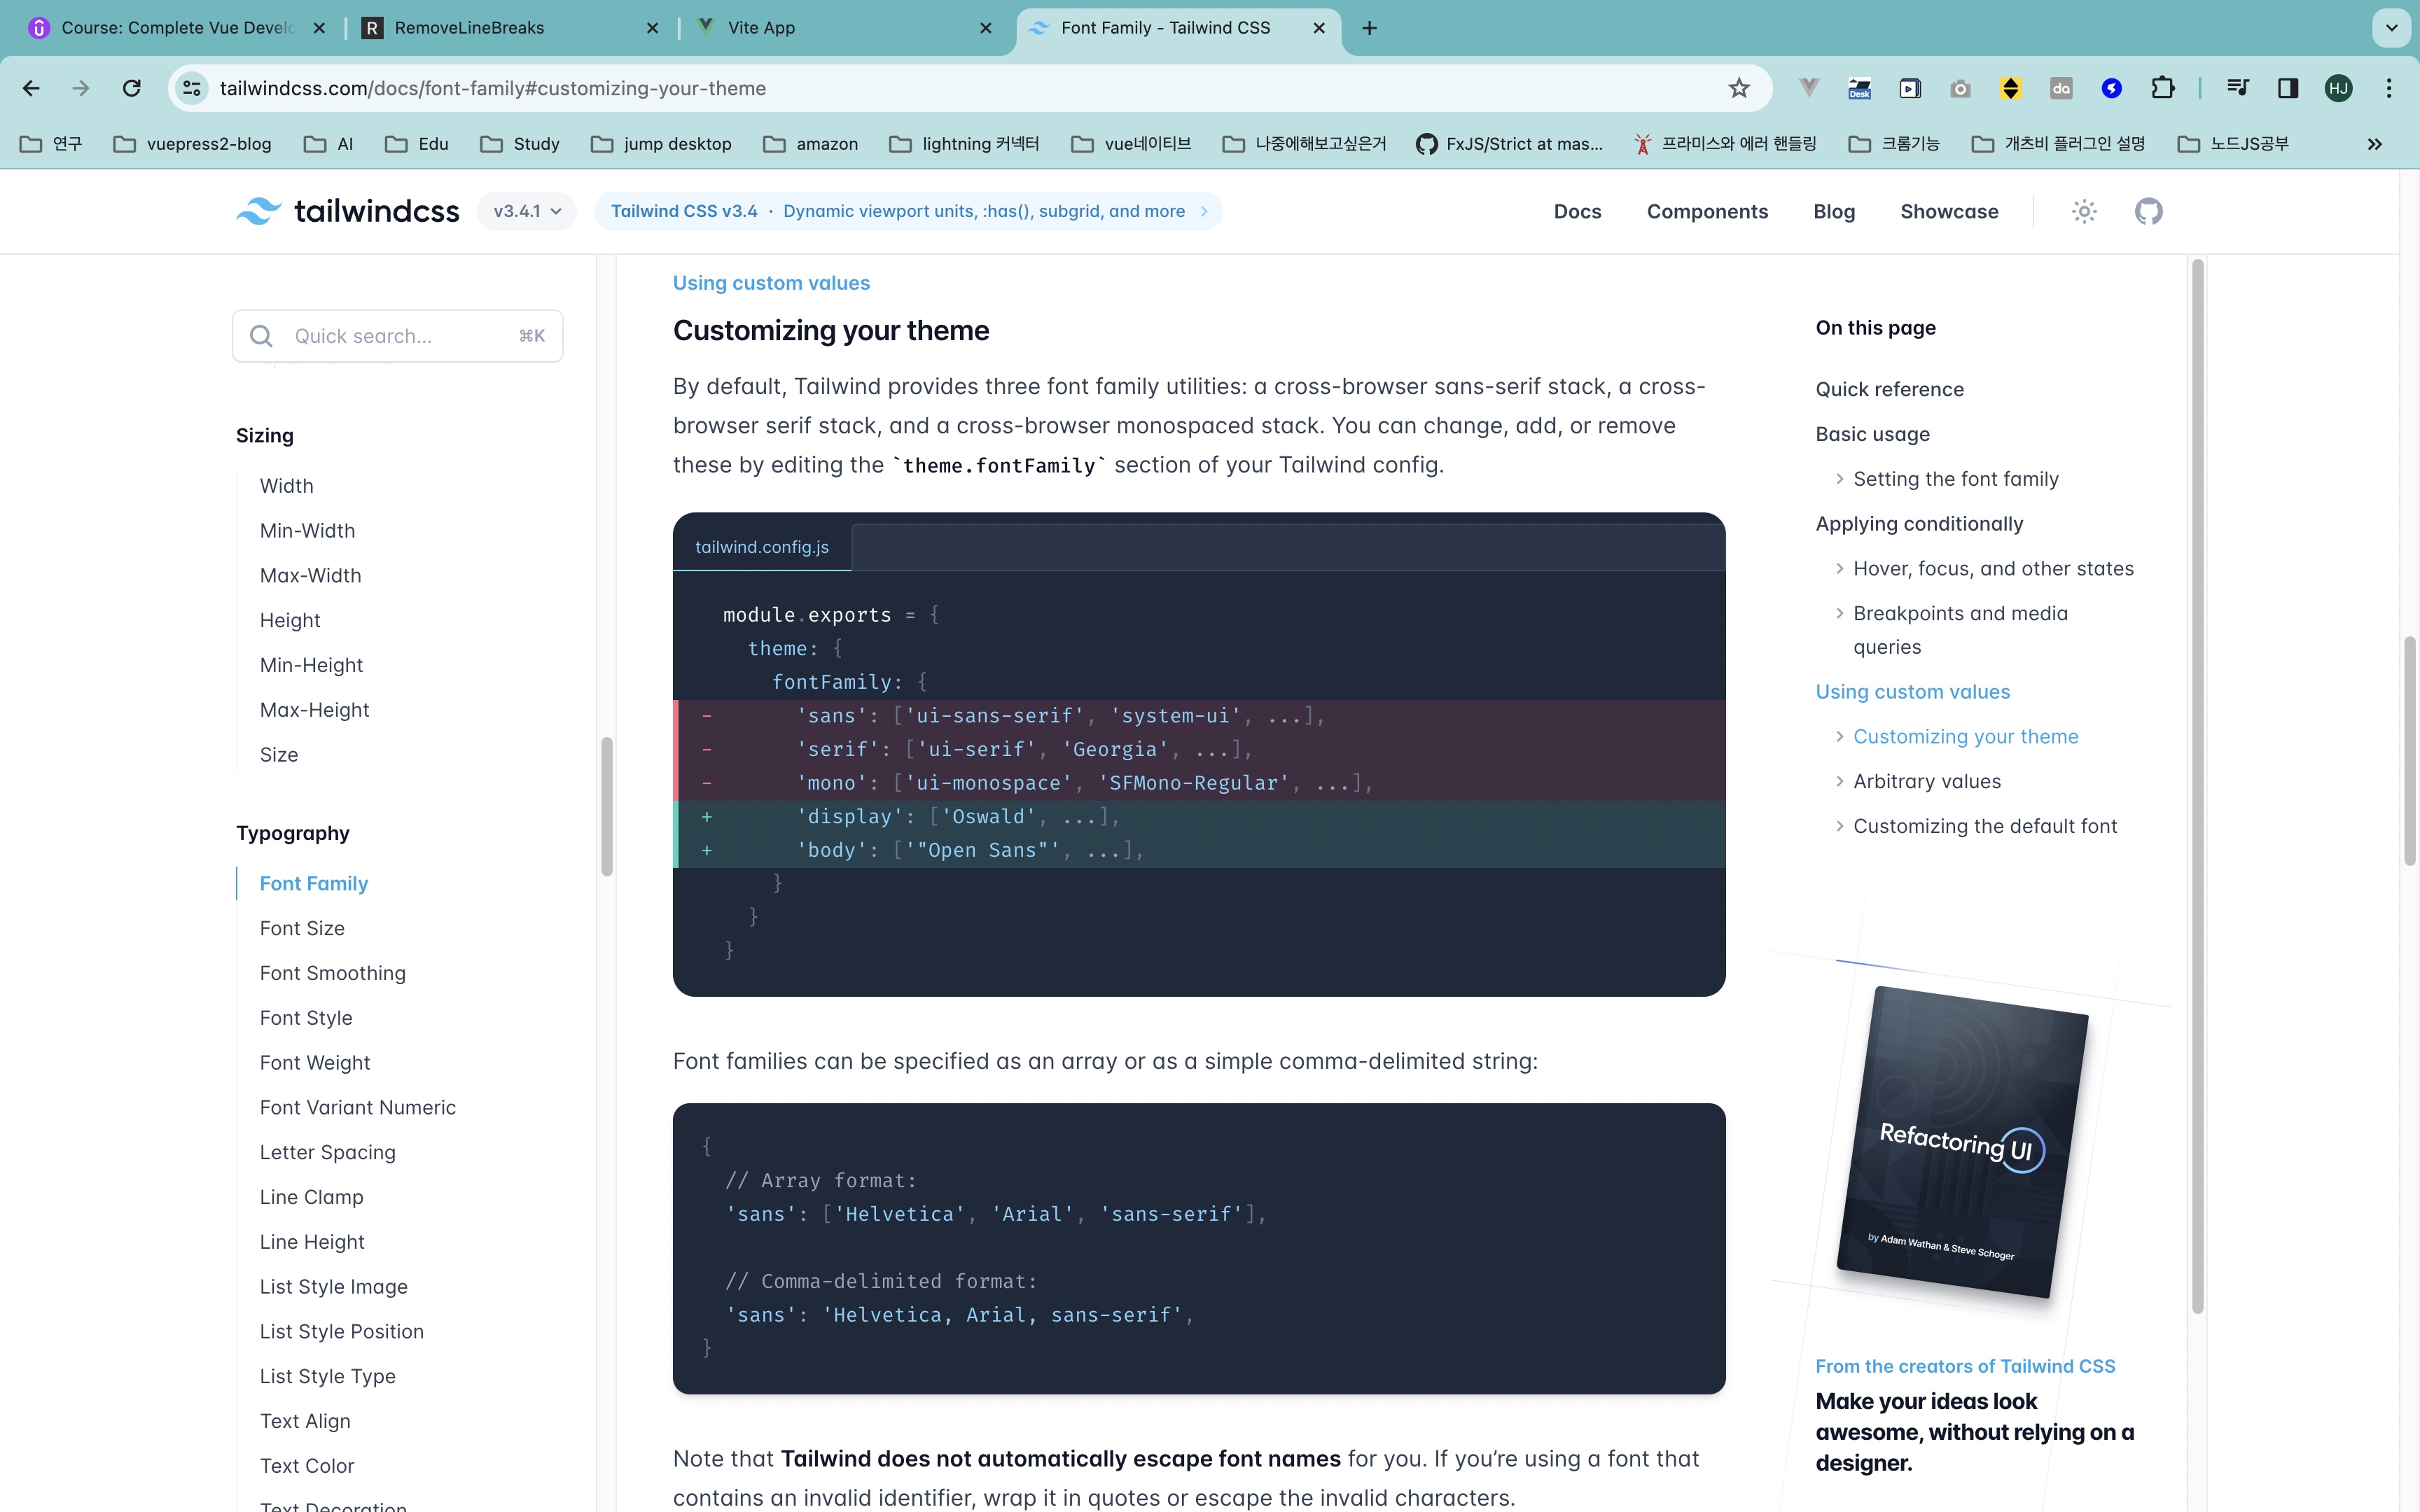Viewport: 2420px width, 1512px height.
Task: Open the Letter Spacing sidebar link
Action: 327,1152
